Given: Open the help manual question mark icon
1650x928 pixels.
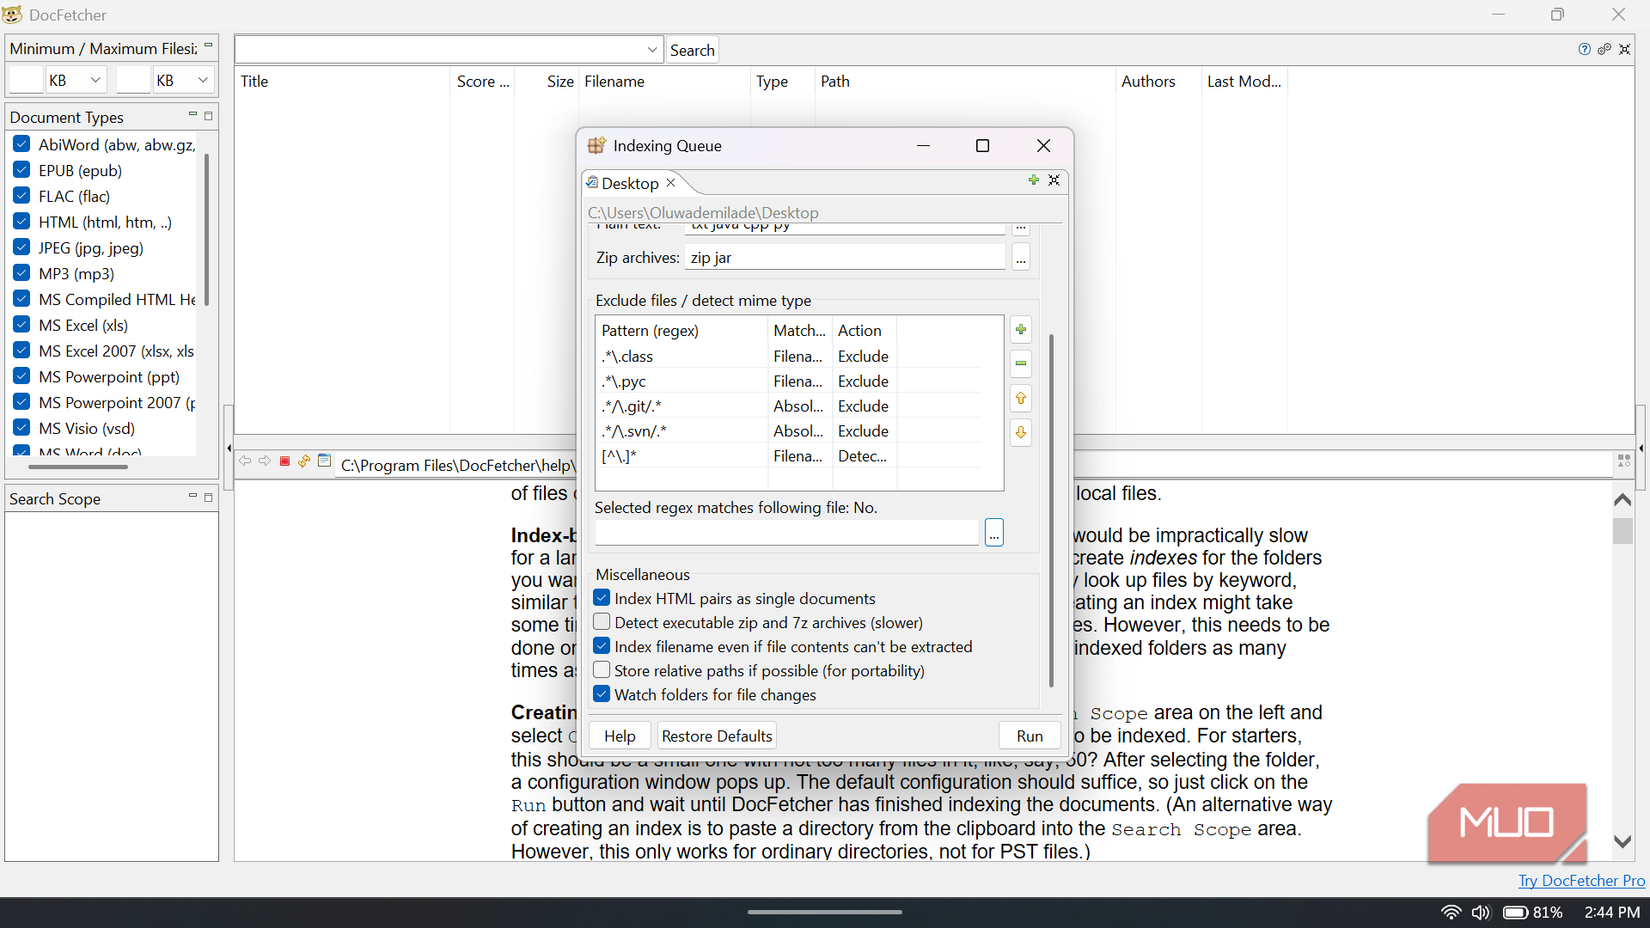Looking at the screenshot, I should 1584,49.
